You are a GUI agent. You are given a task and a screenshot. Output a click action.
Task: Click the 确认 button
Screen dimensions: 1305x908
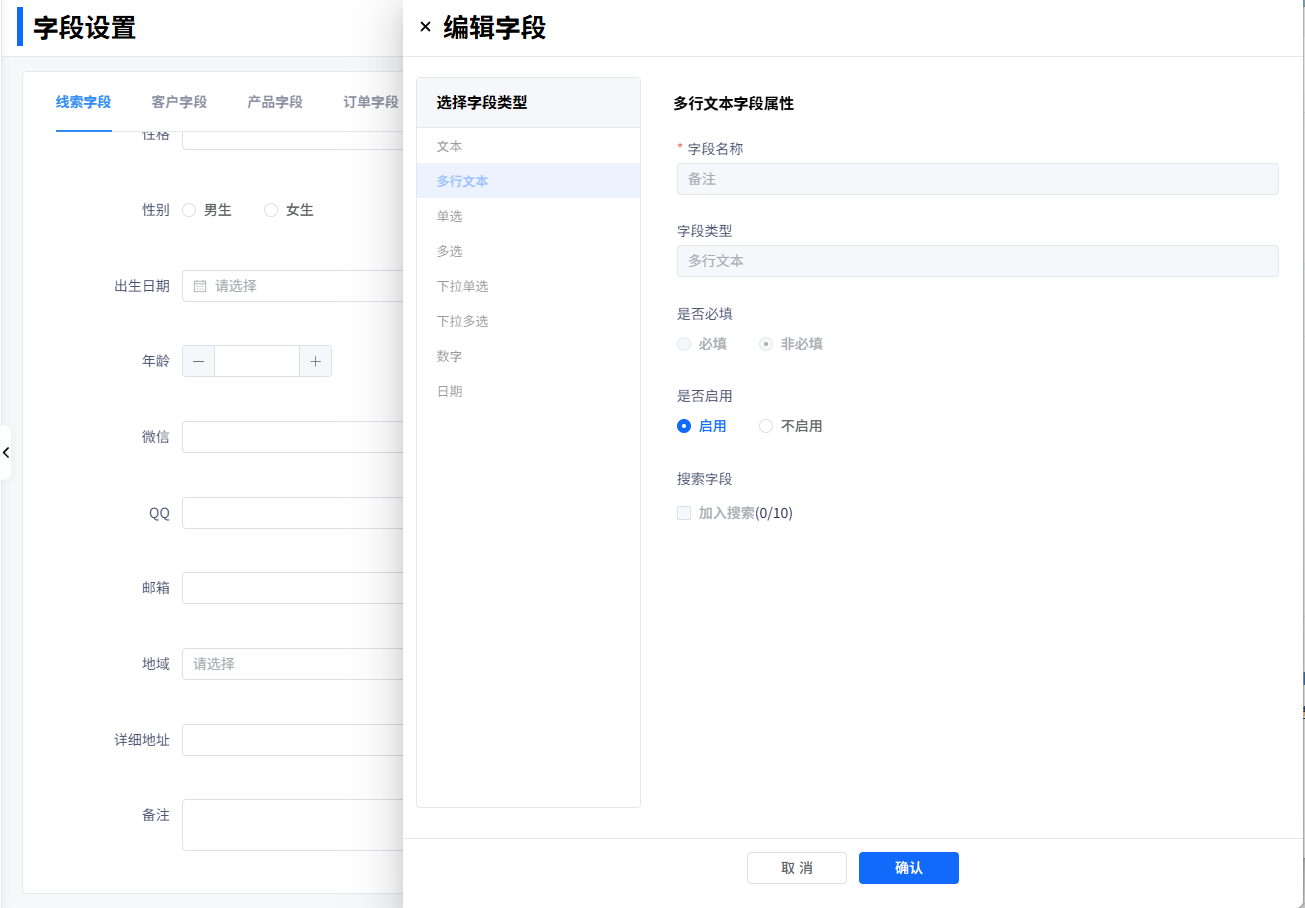coord(908,868)
